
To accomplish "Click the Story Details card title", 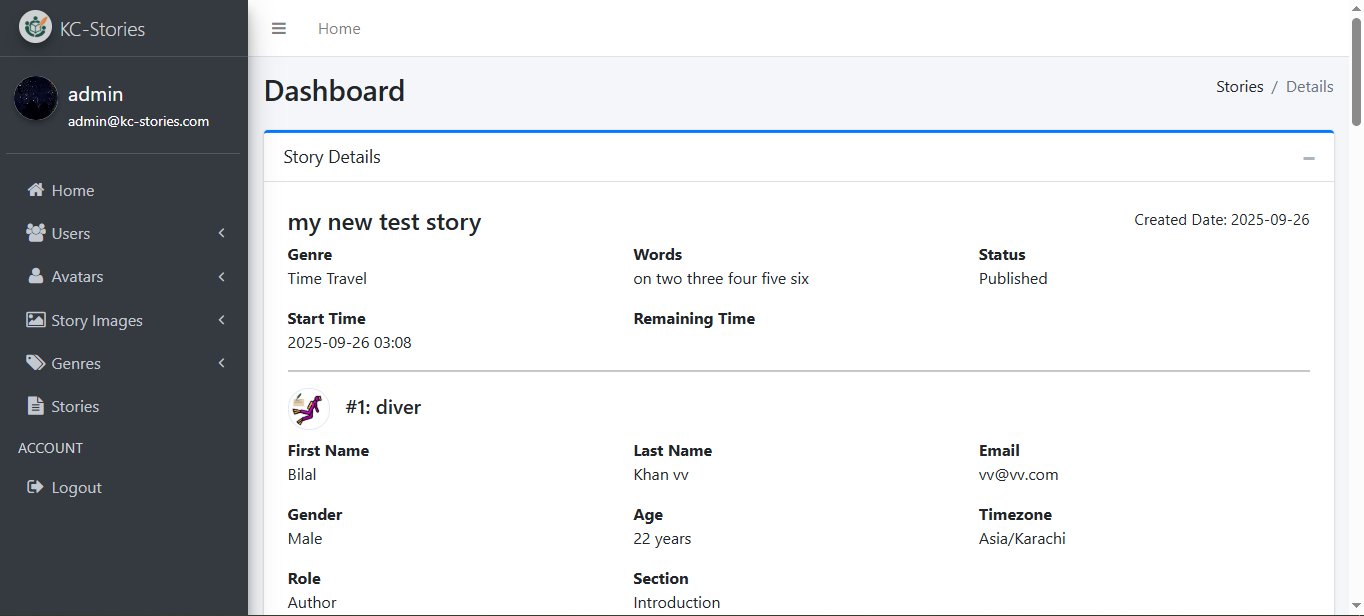I will [x=332, y=157].
